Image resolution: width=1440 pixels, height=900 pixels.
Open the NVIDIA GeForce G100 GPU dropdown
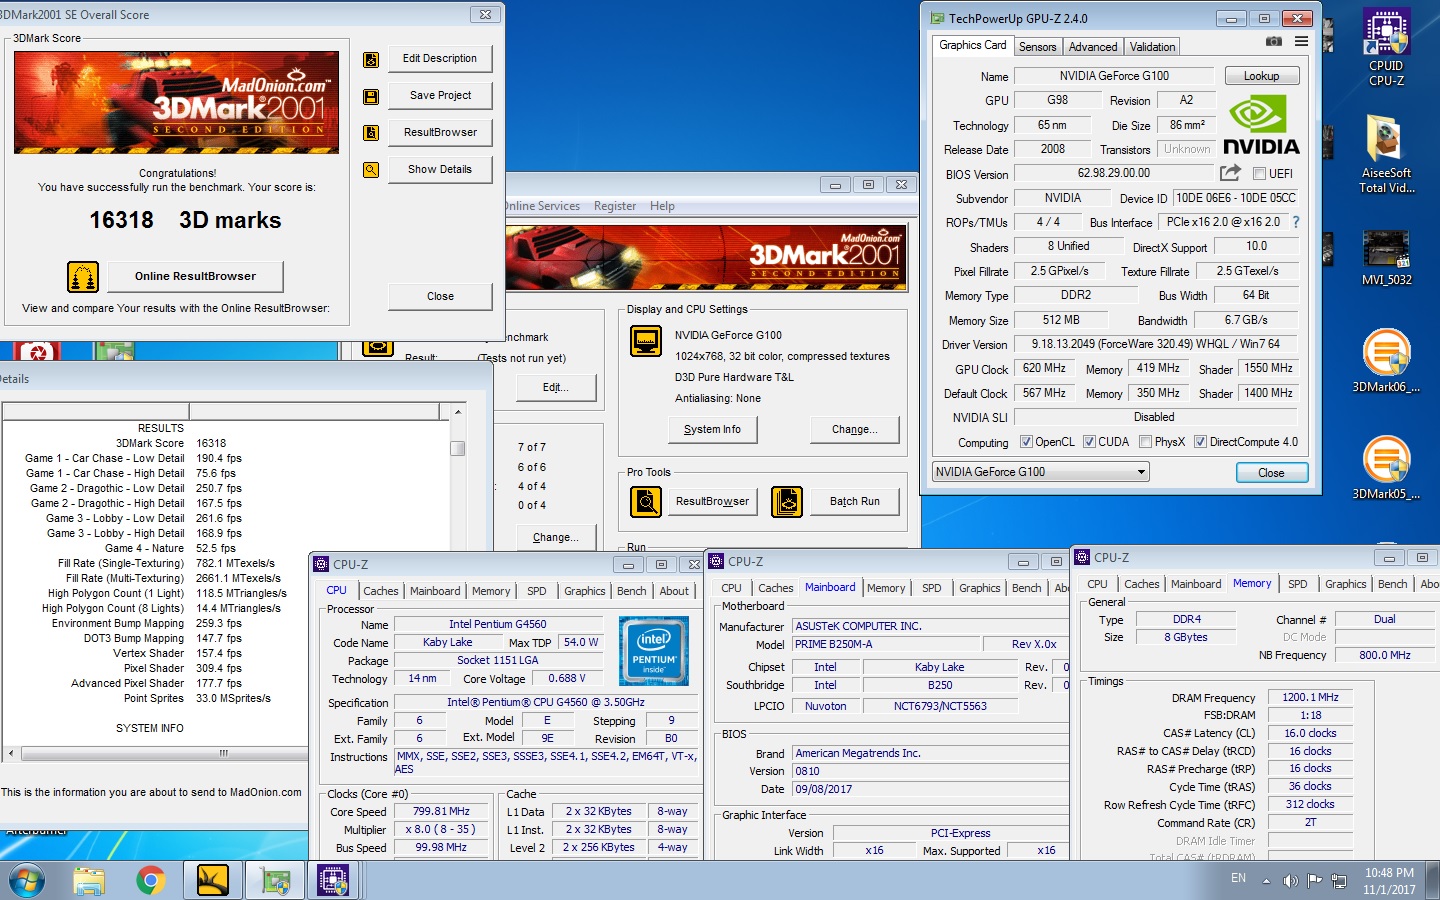coord(1041,472)
